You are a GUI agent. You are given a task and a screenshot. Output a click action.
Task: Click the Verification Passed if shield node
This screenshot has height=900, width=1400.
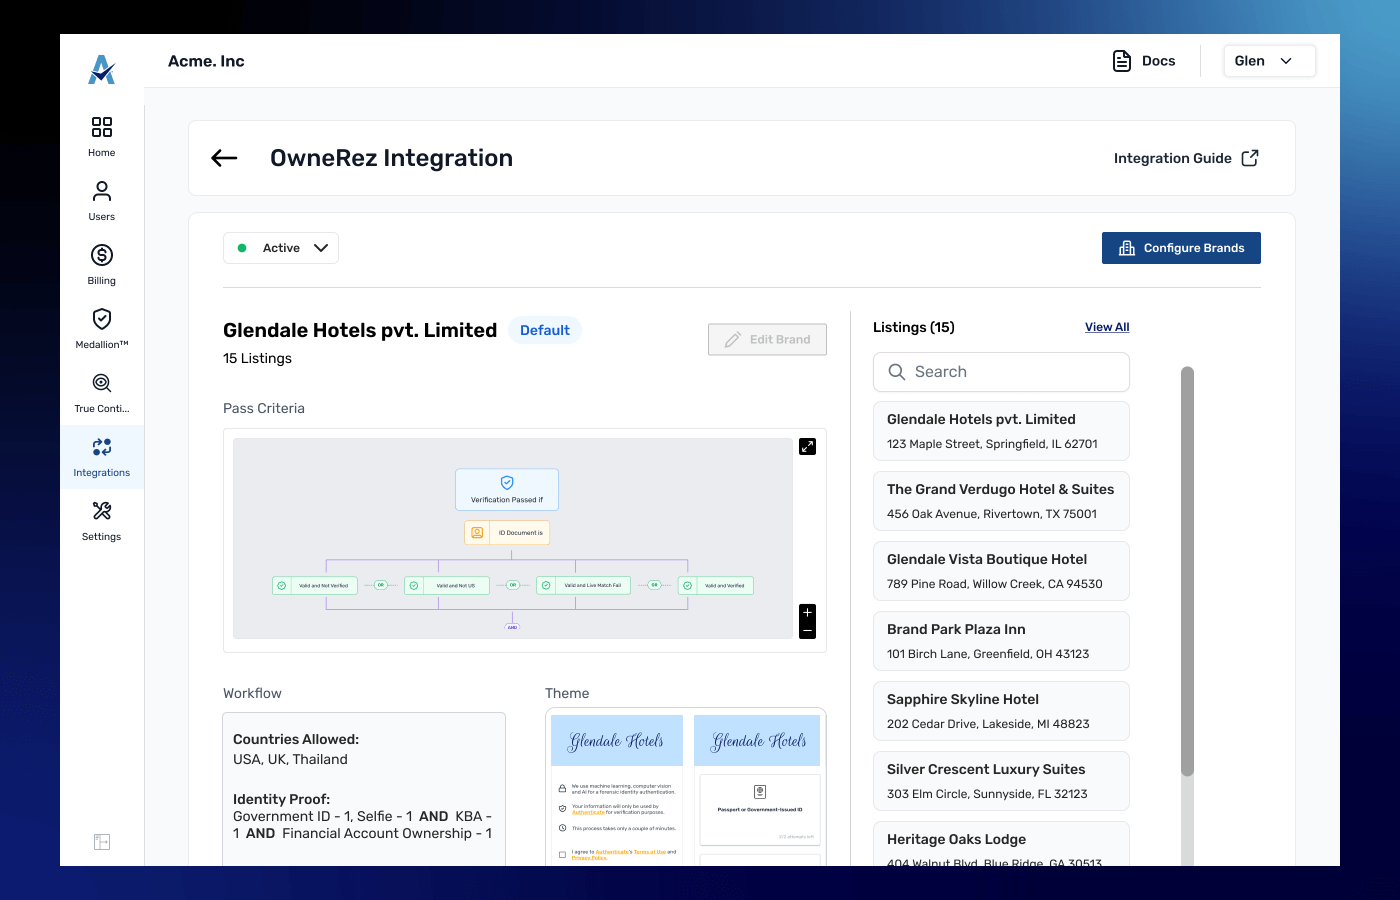[x=507, y=489]
